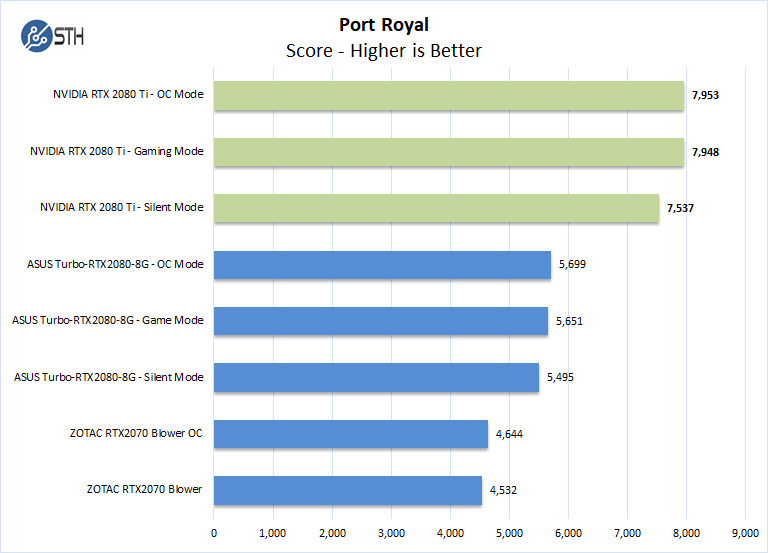Click the ZOTAC RTX2070 Blower OC label
The height and width of the screenshot is (553, 768).
(x=136, y=433)
